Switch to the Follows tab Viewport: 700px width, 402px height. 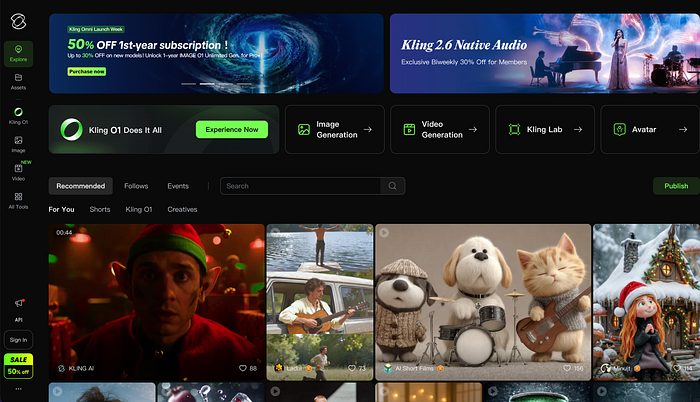pyautogui.click(x=136, y=186)
